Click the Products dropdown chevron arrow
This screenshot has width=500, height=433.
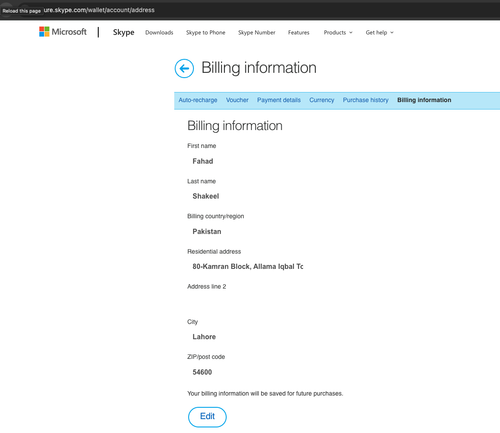point(351,33)
